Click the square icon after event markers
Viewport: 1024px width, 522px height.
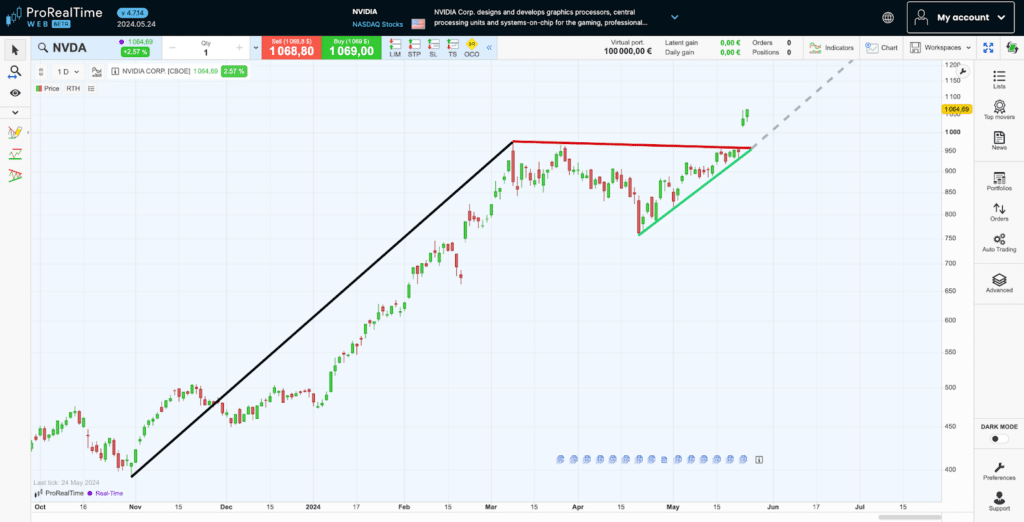(x=759, y=460)
